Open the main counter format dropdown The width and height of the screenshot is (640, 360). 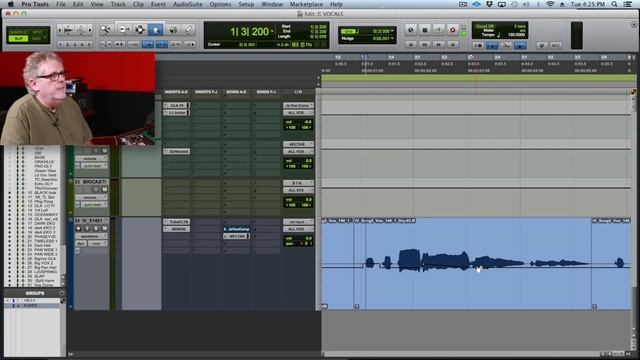pyautogui.click(x=272, y=31)
